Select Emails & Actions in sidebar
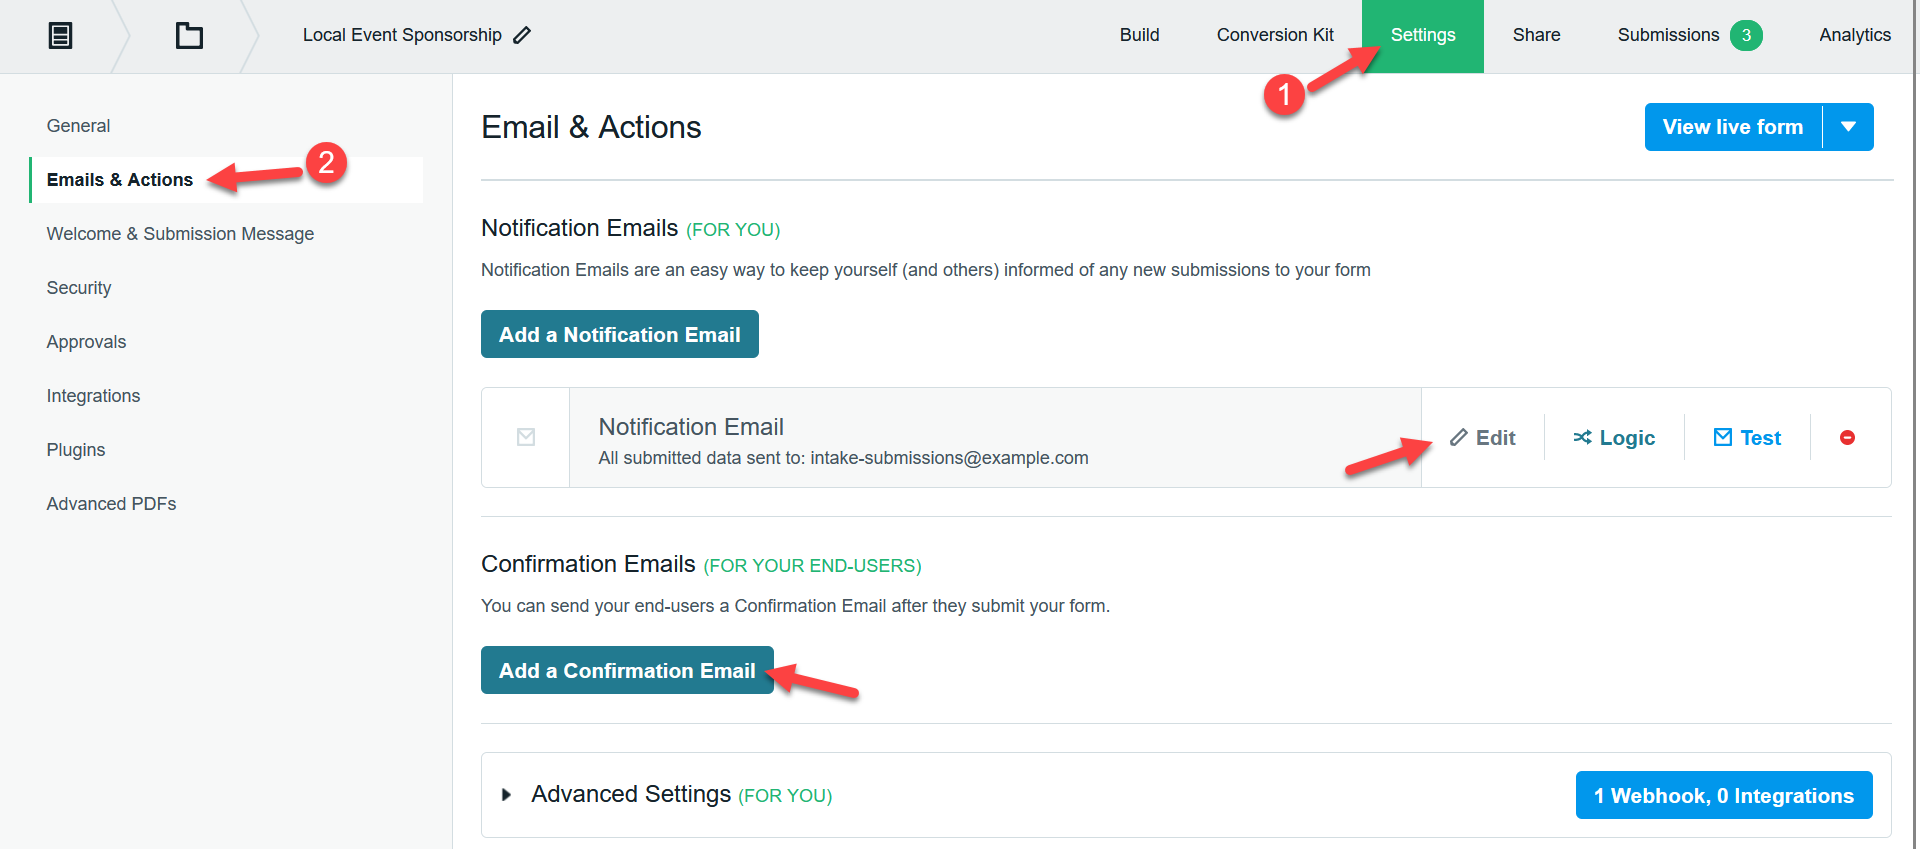This screenshot has height=849, width=1920. tap(226, 180)
